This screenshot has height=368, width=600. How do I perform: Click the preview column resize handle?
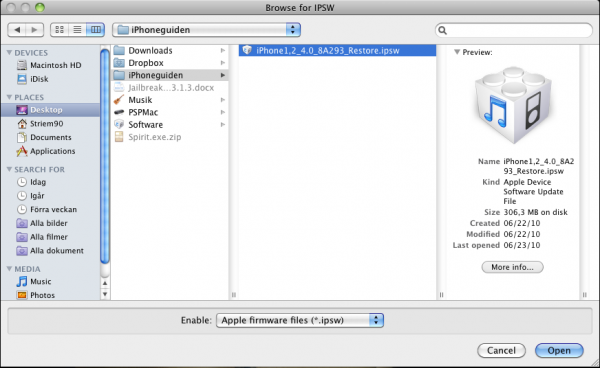coord(584,295)
